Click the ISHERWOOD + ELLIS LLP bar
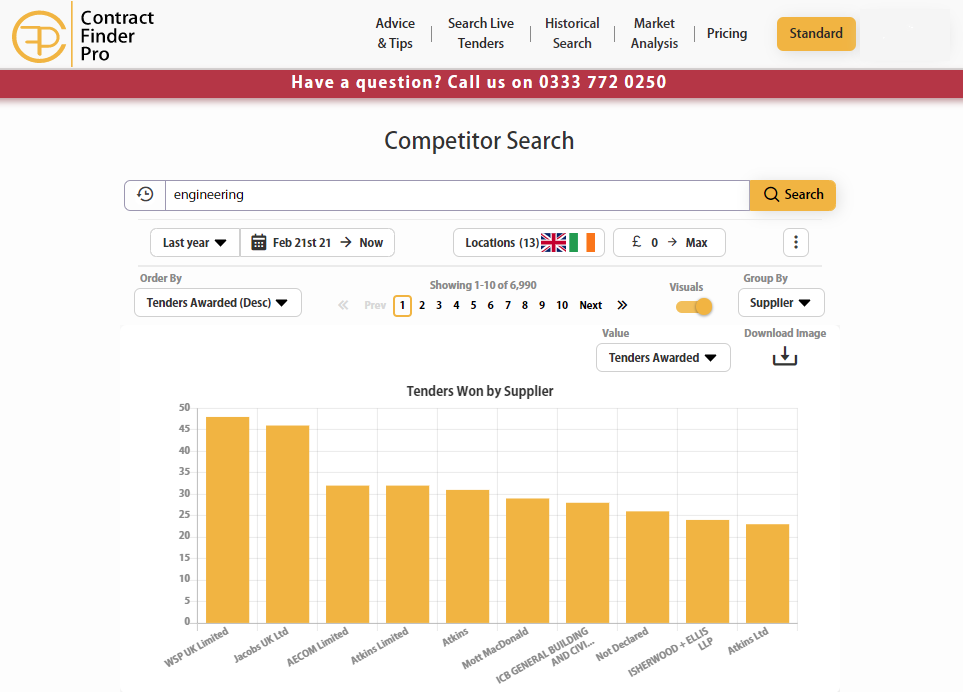 pos(708,572)
